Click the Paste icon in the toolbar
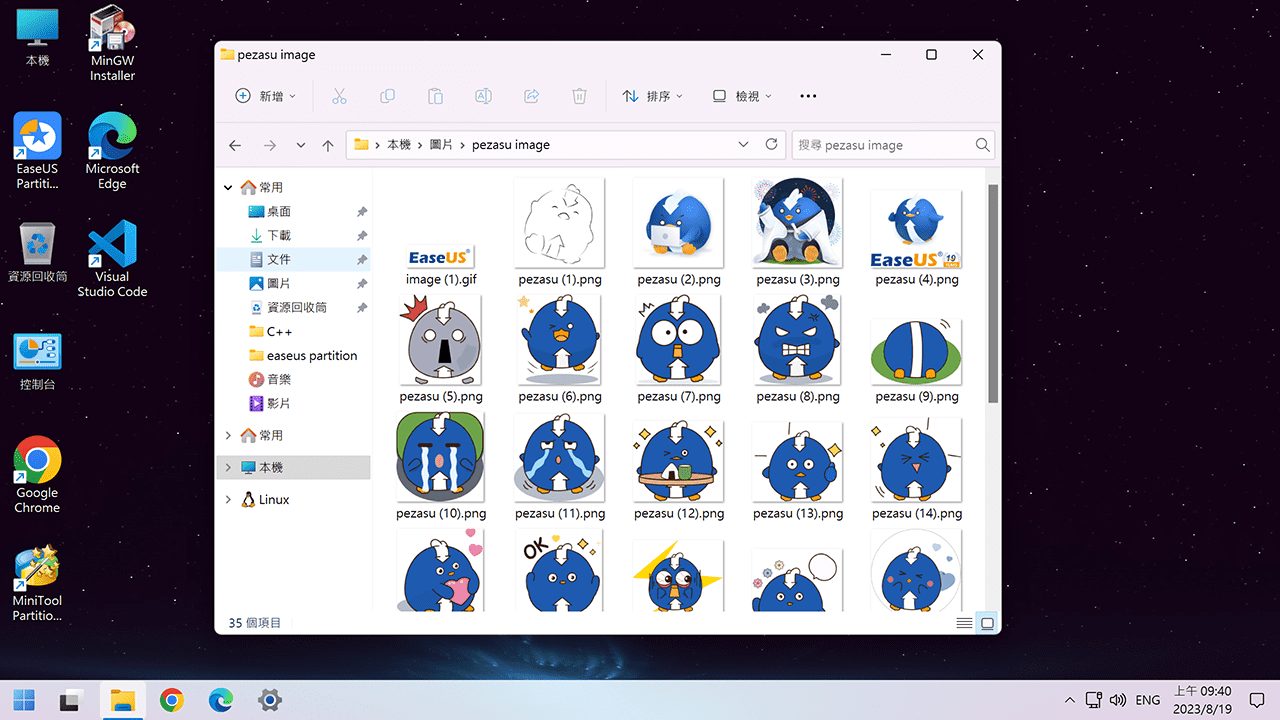 435,95
